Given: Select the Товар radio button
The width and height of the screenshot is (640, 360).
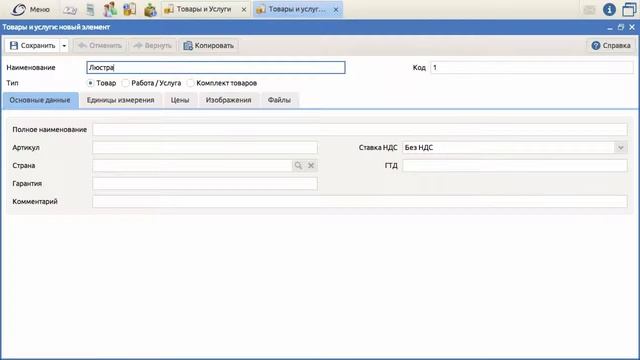Looking at the screenshot, I should click(90, 83).
